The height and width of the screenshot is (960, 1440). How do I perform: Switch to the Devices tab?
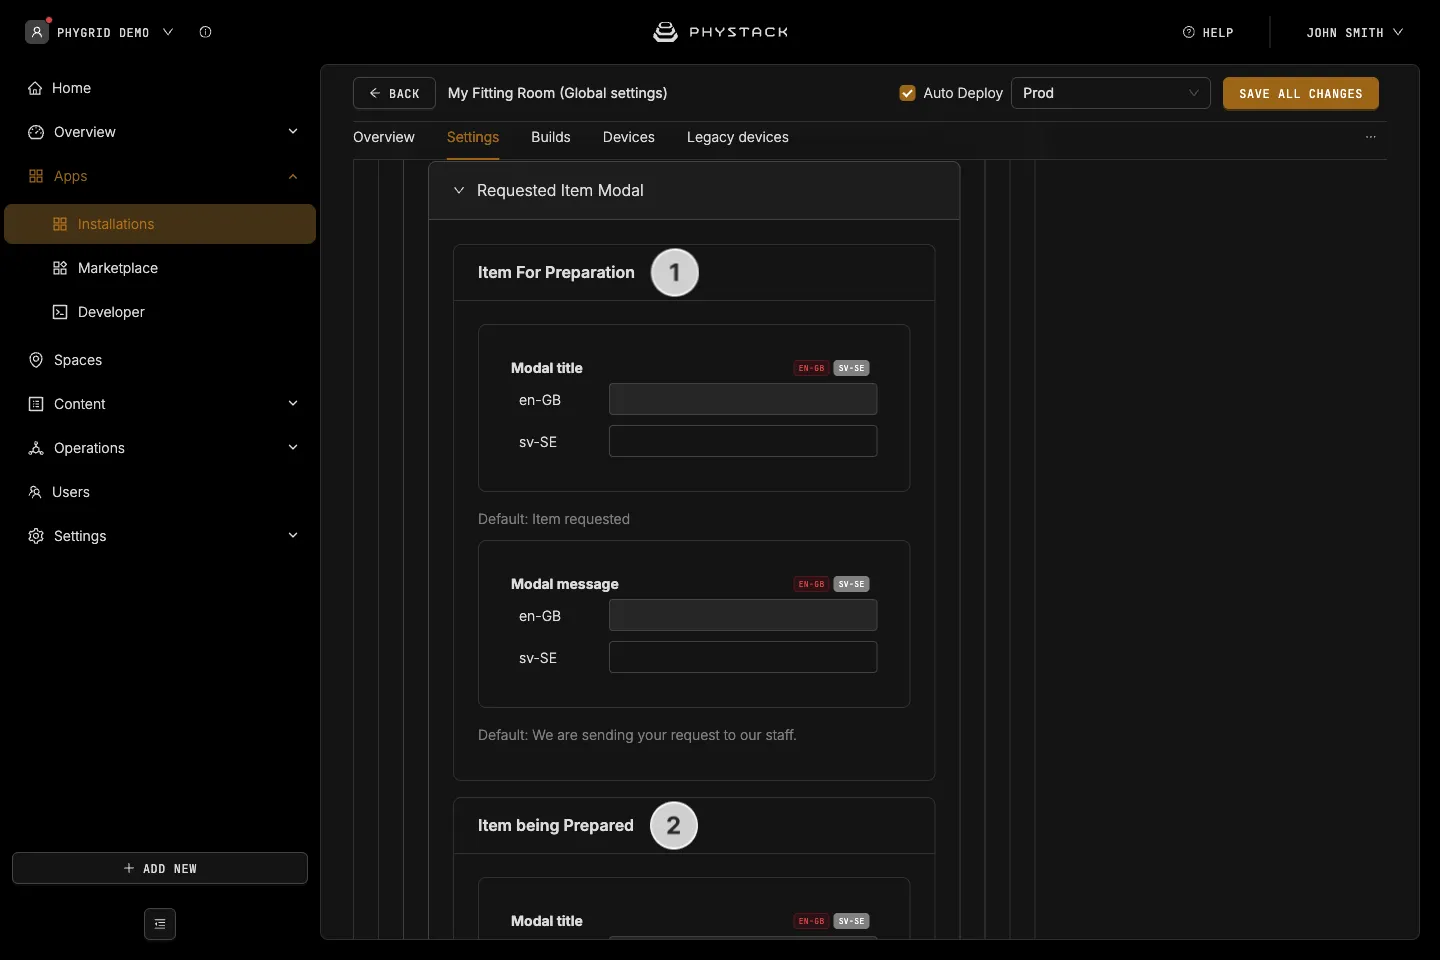coord(629,137)
